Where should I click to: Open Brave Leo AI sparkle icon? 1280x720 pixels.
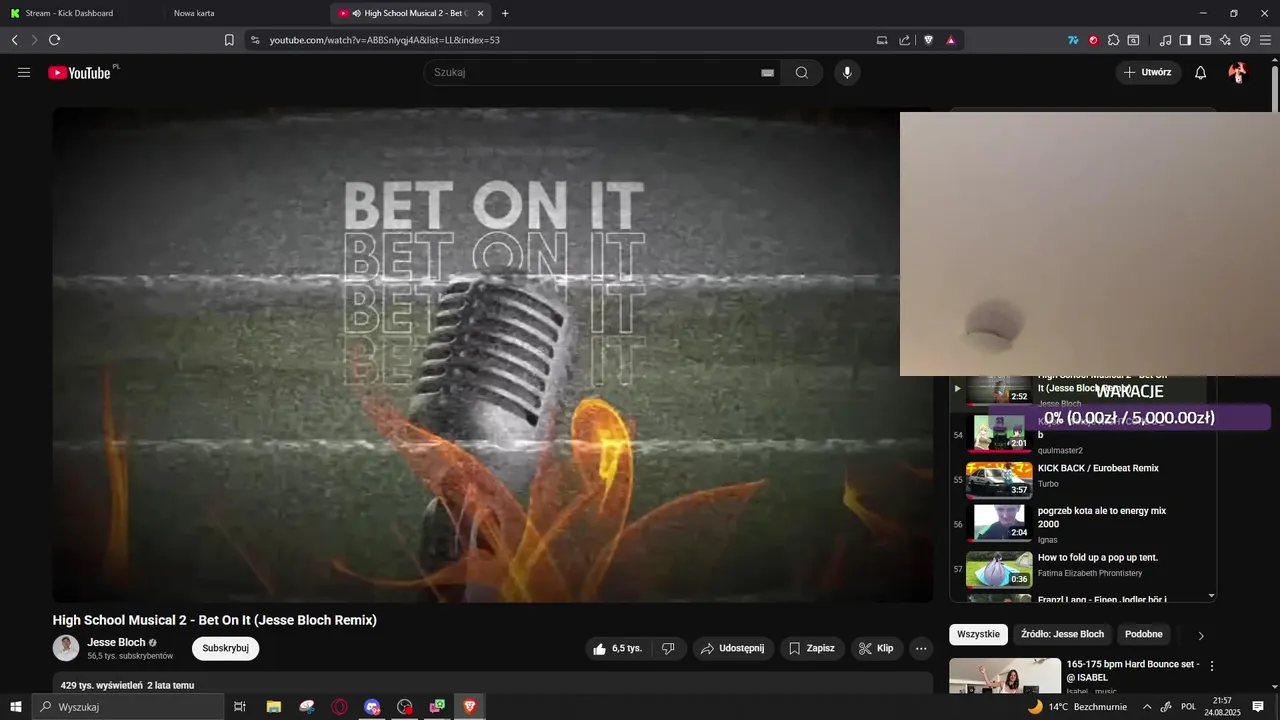[x=1225, y=40]
